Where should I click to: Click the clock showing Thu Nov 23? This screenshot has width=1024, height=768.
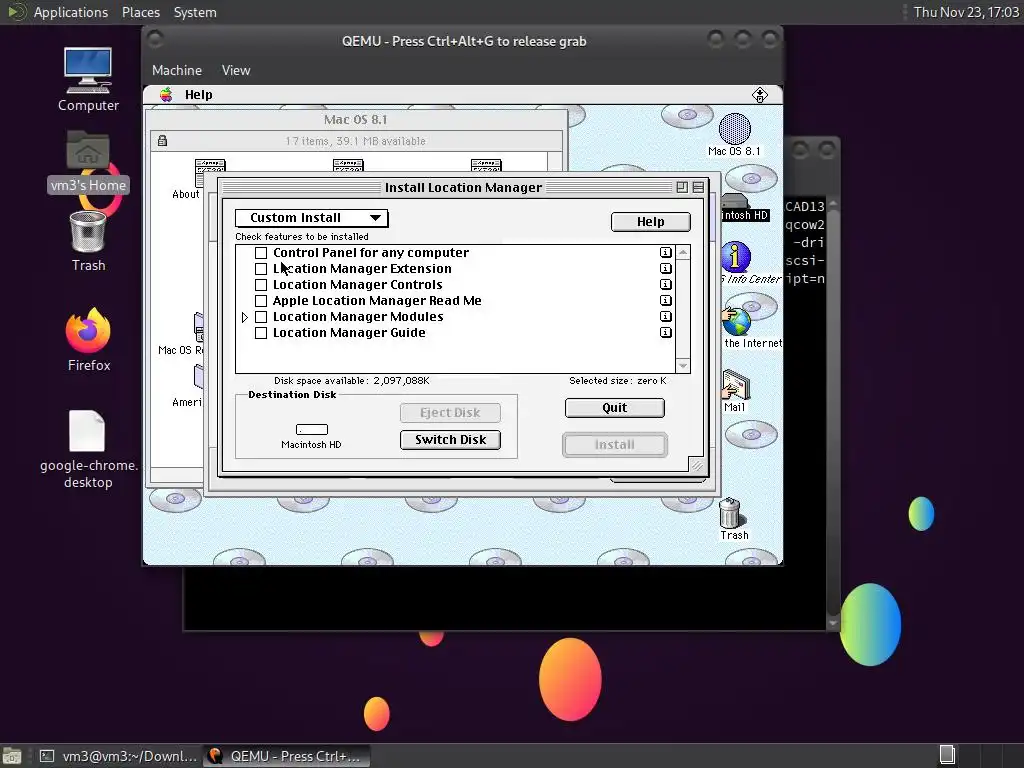click(966, 12)
